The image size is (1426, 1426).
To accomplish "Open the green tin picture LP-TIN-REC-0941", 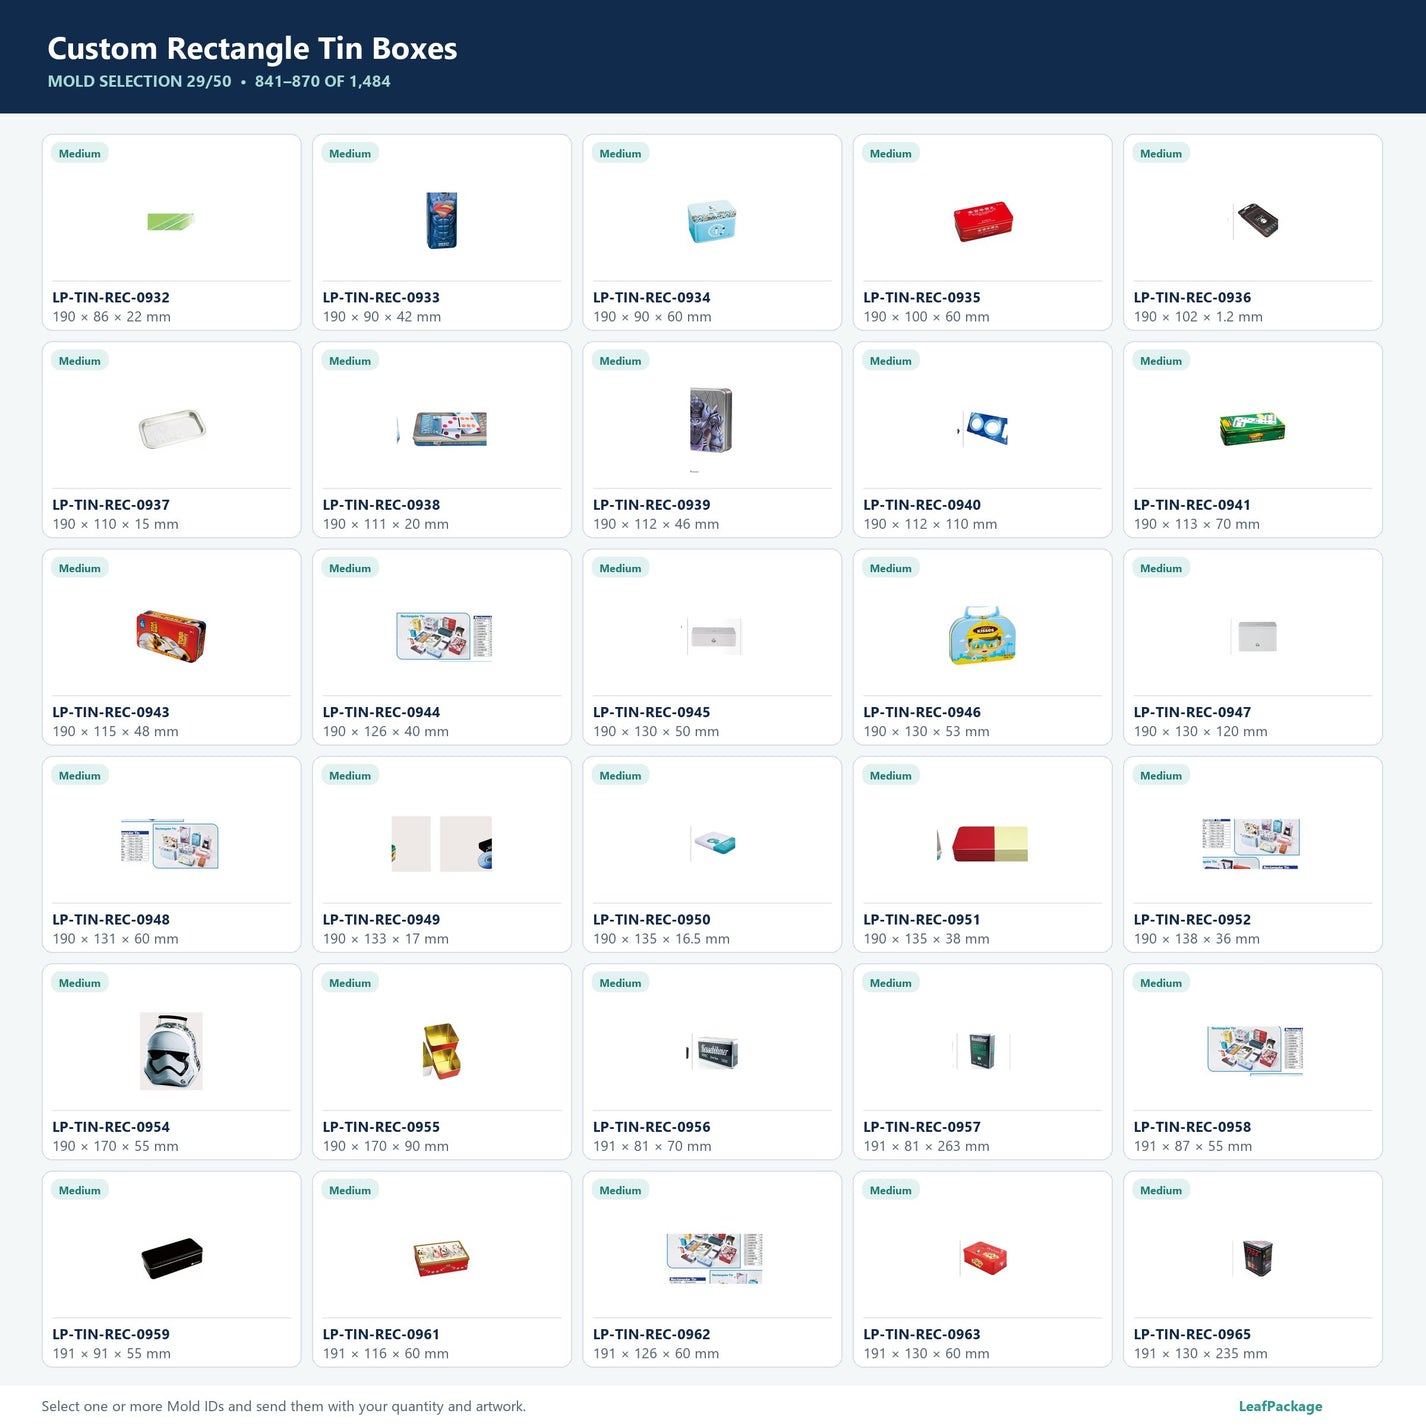I will tap(1252, 429).
